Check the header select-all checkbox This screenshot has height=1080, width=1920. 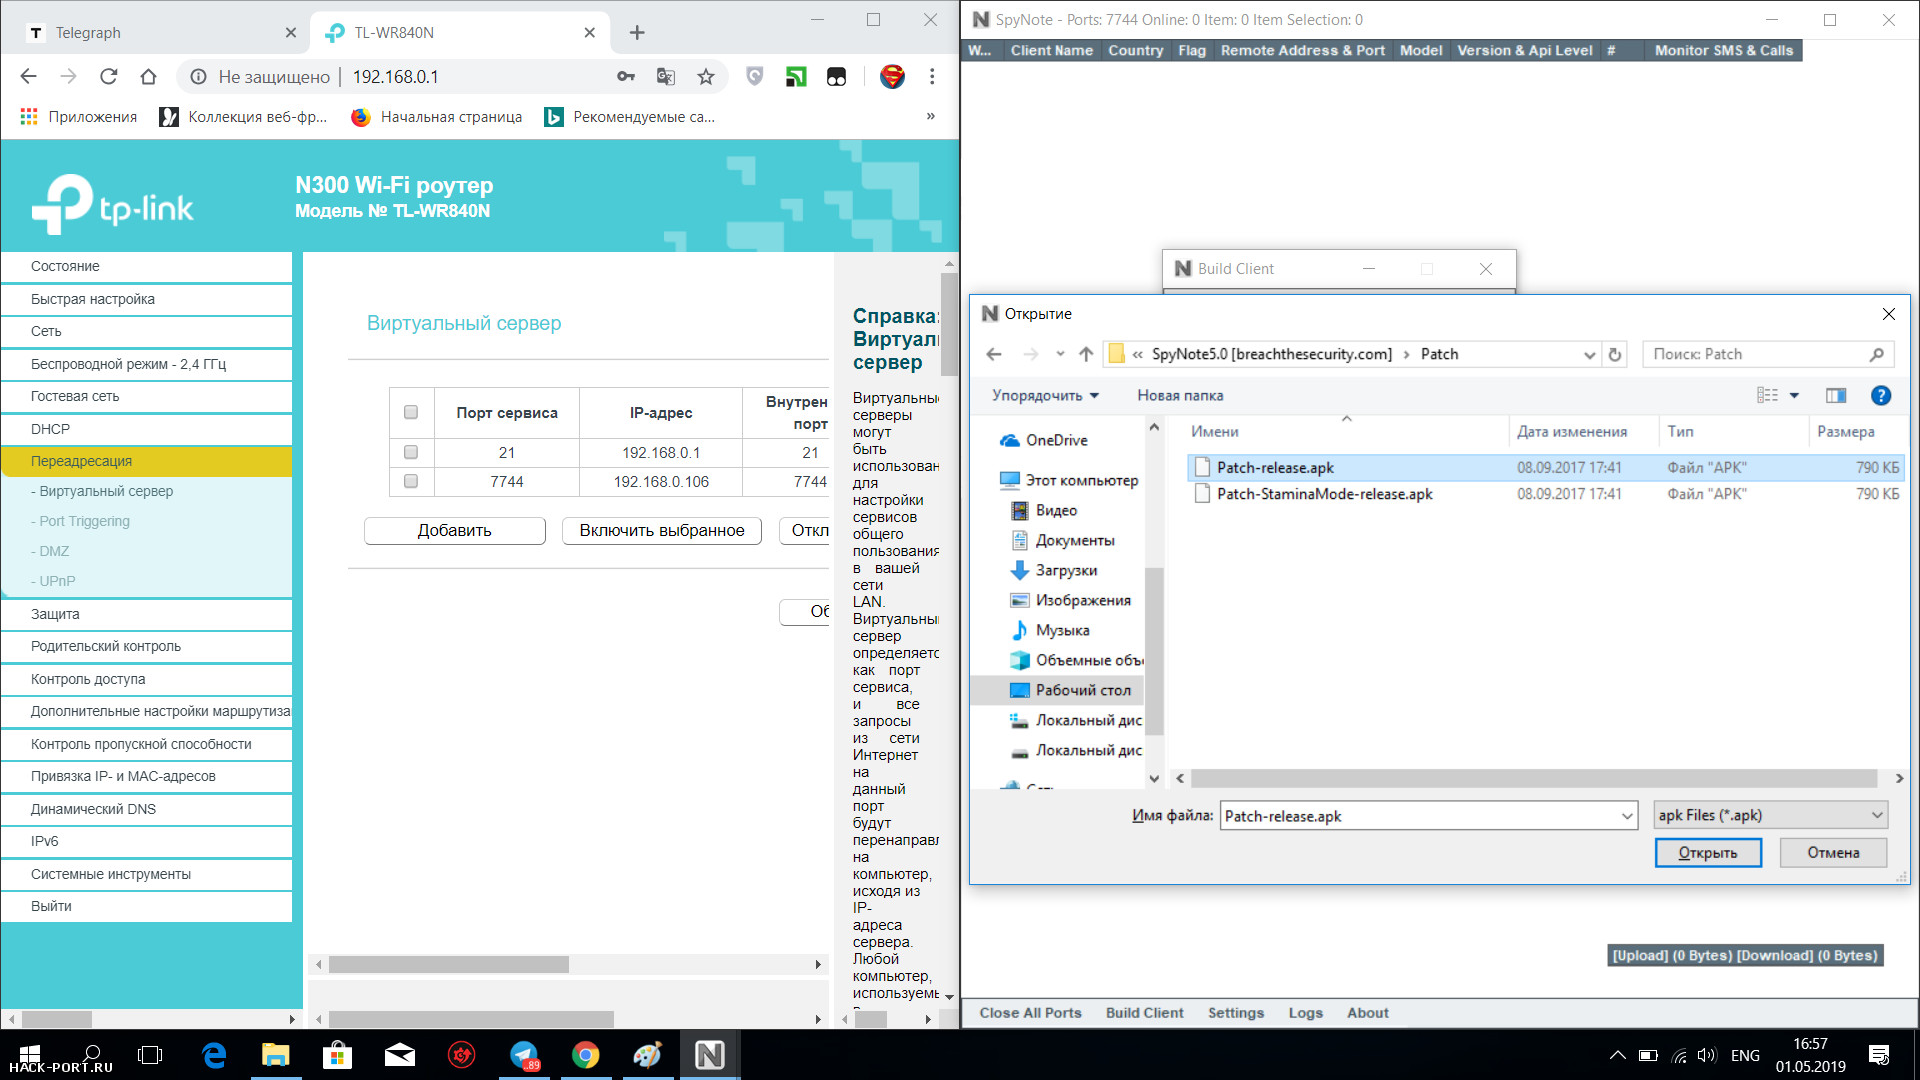[410, 412]
